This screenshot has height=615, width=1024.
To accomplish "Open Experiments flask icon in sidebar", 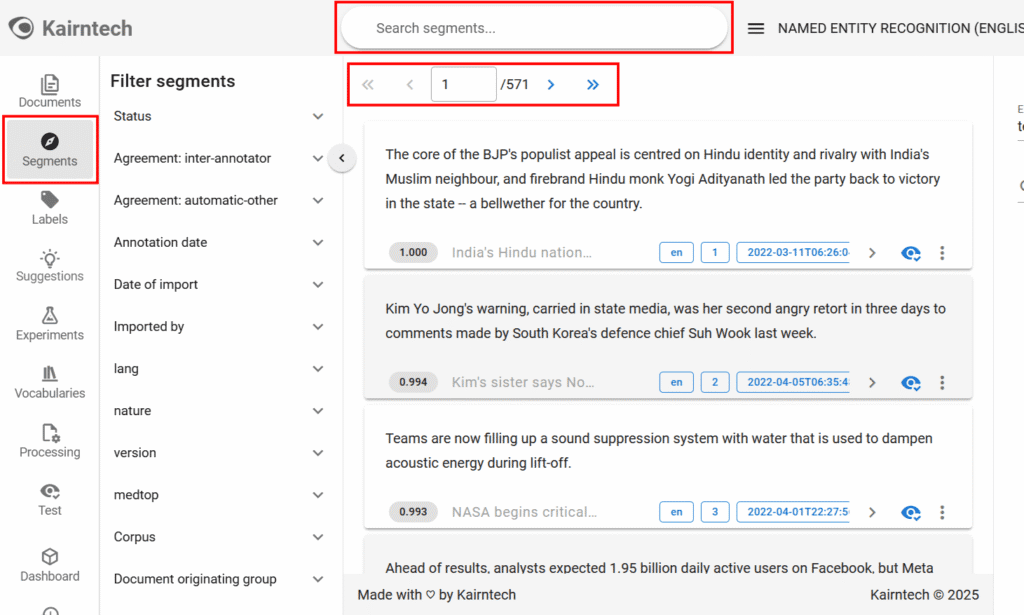I will (x=49, y=324).
